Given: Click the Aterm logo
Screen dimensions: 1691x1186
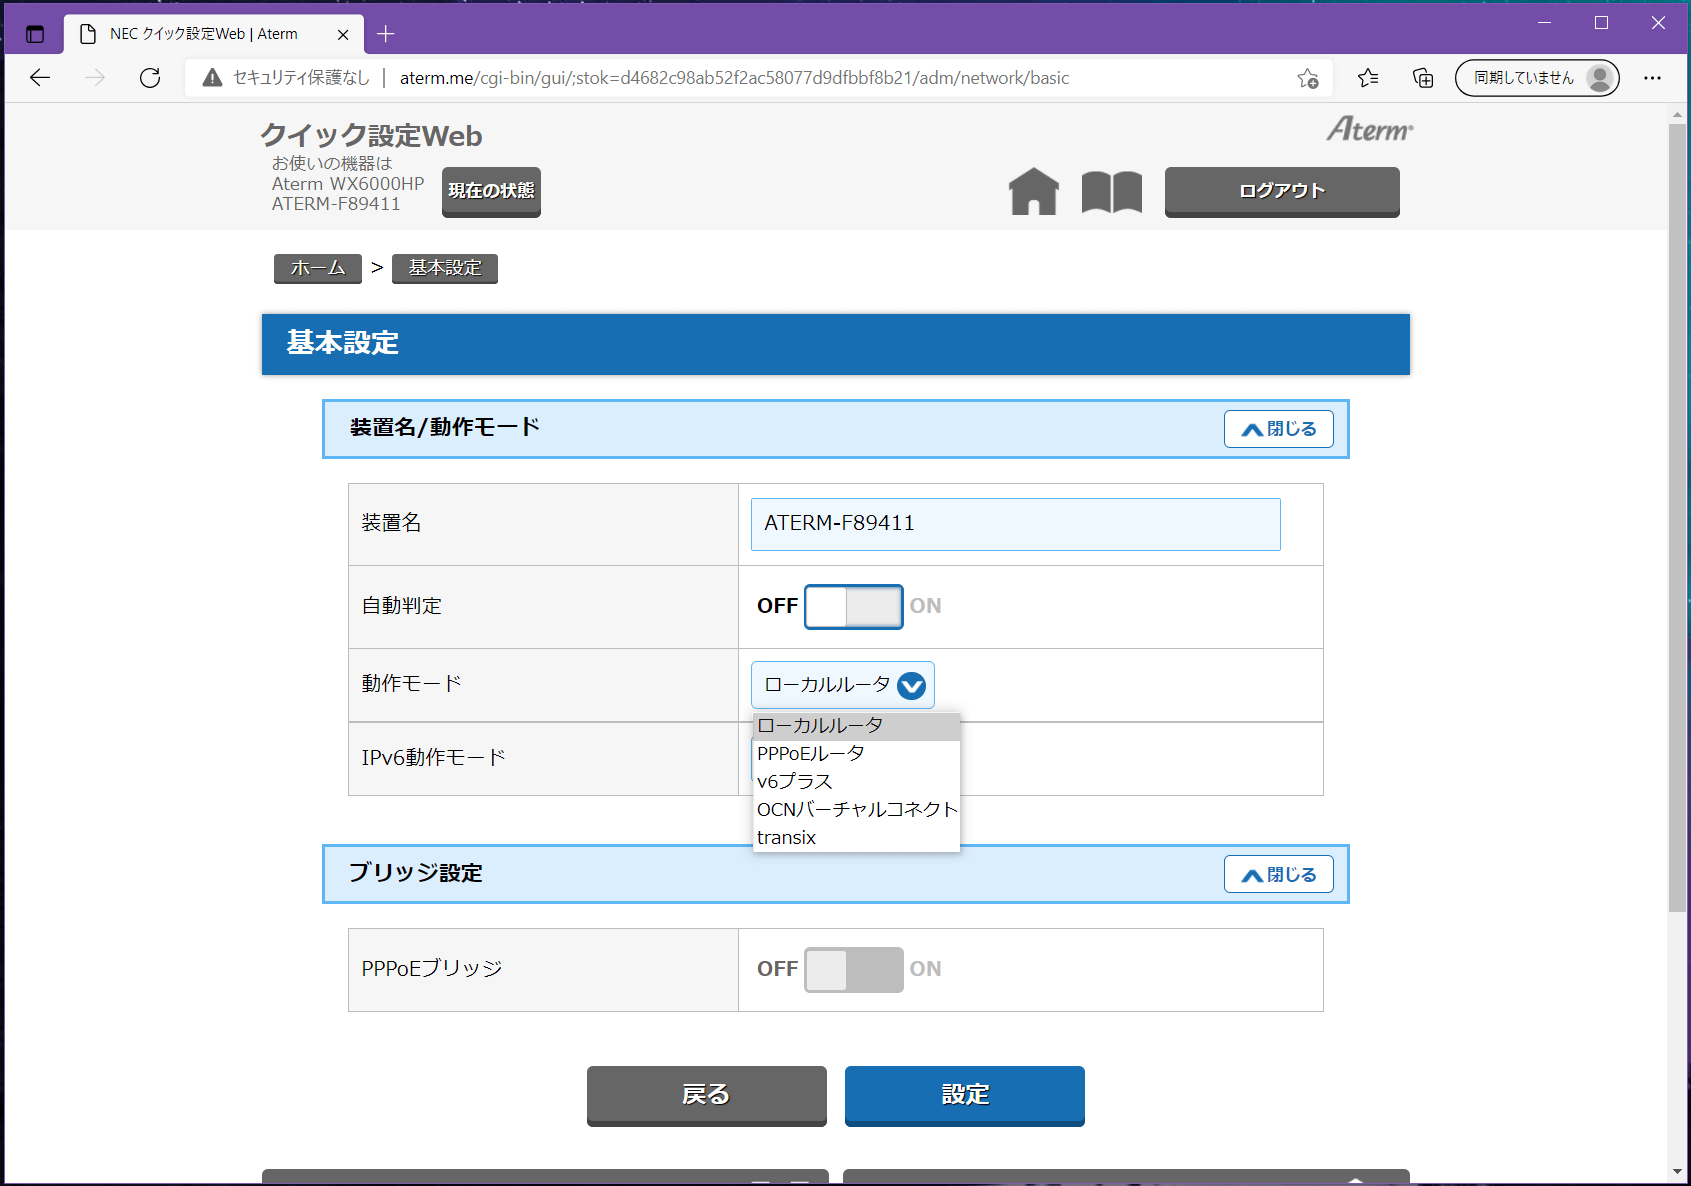Looking at the screenshot, I should [x=1370, y=129].
